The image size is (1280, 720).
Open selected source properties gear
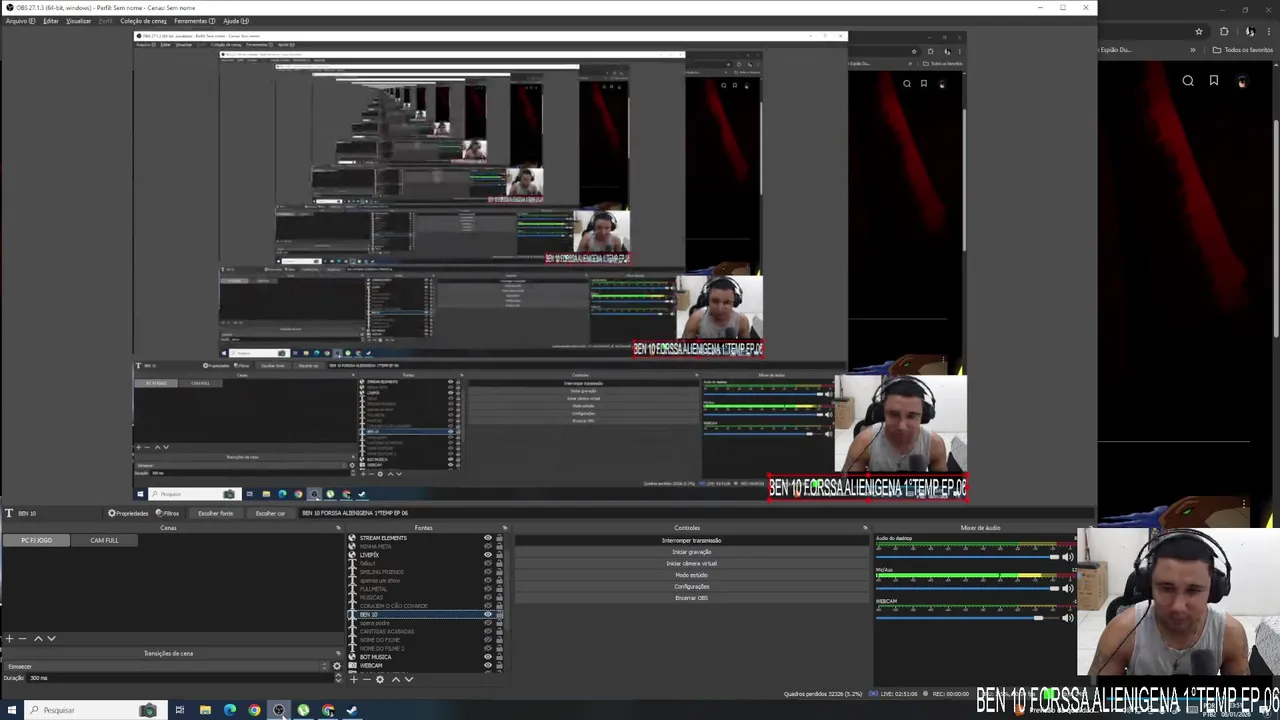coord(380,679)
